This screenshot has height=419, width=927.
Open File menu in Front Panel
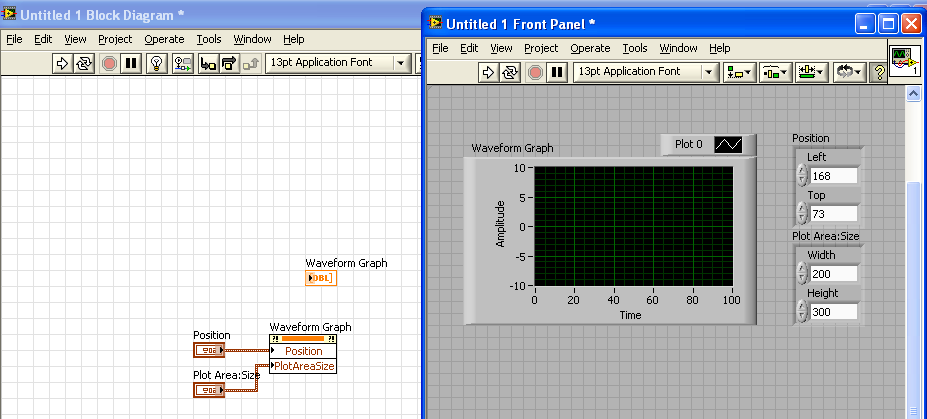click(440, 48)
